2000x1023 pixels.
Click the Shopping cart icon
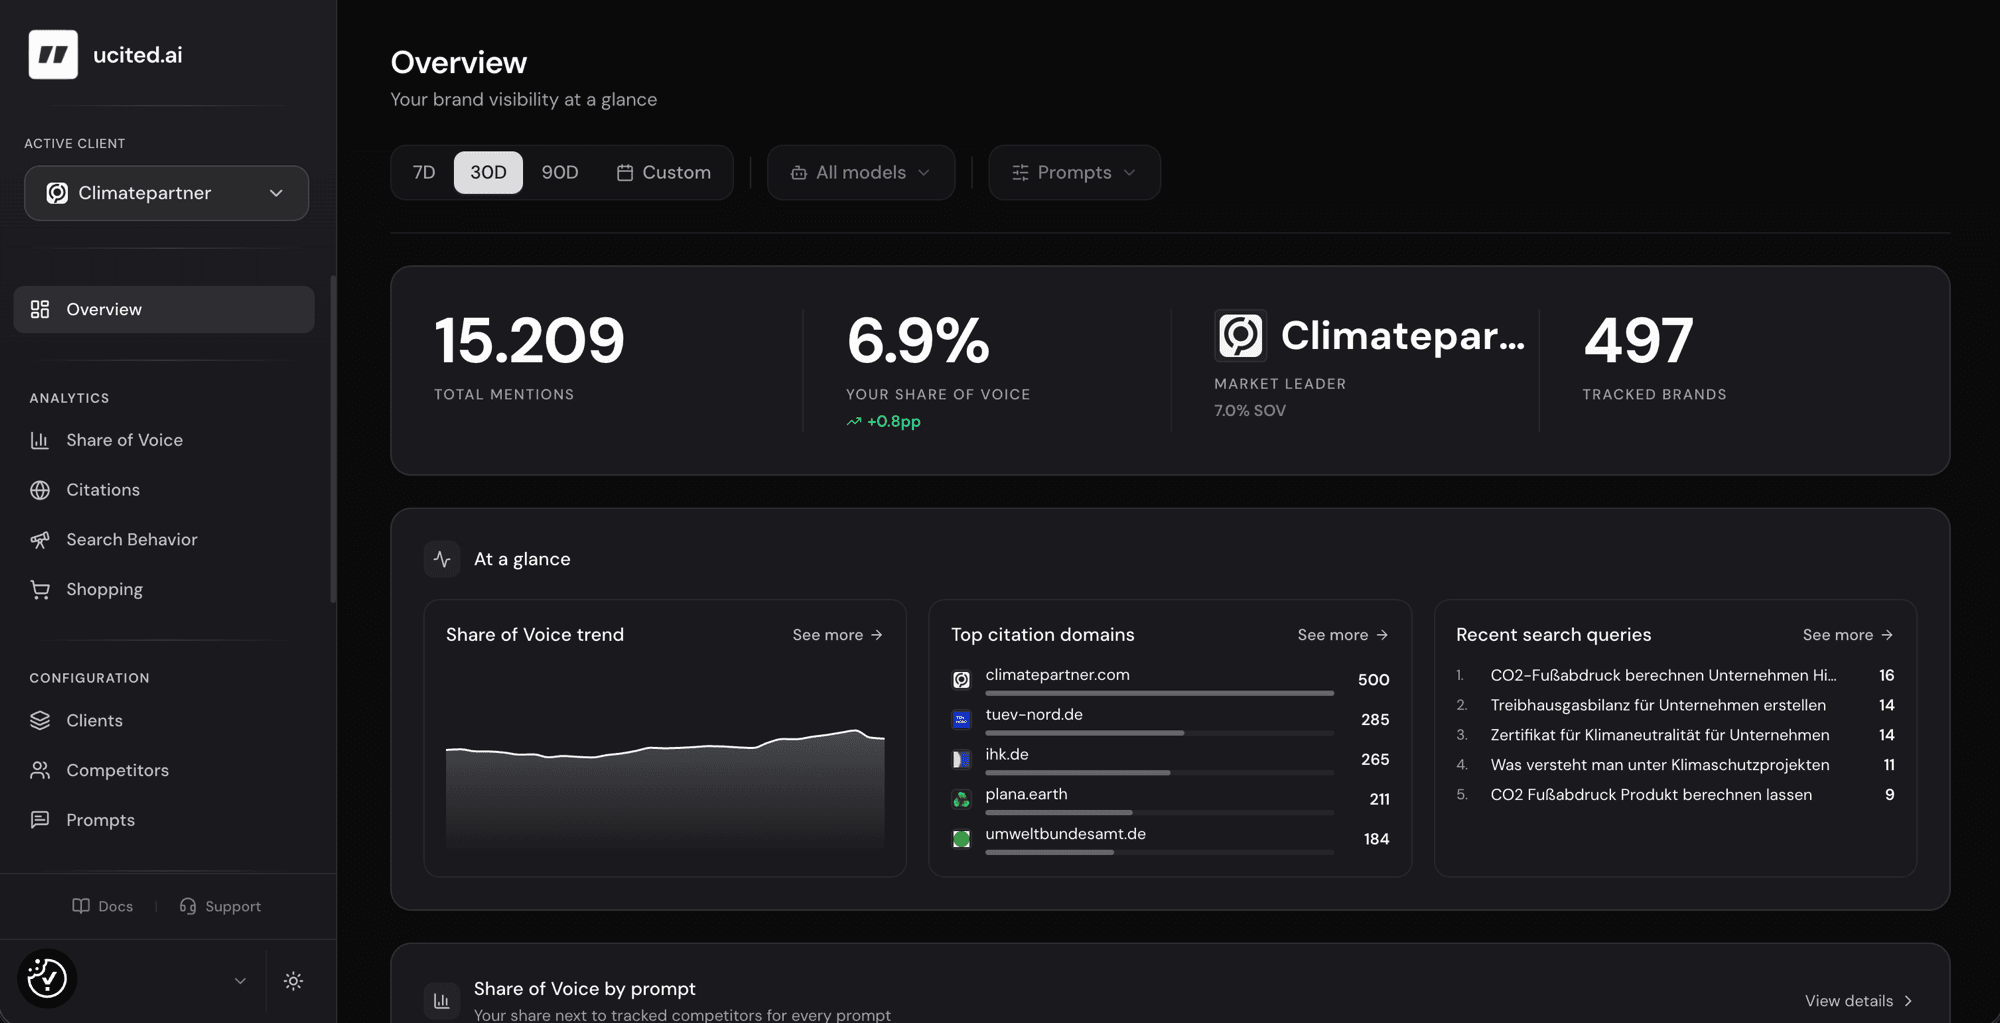(x=40, y=590)
